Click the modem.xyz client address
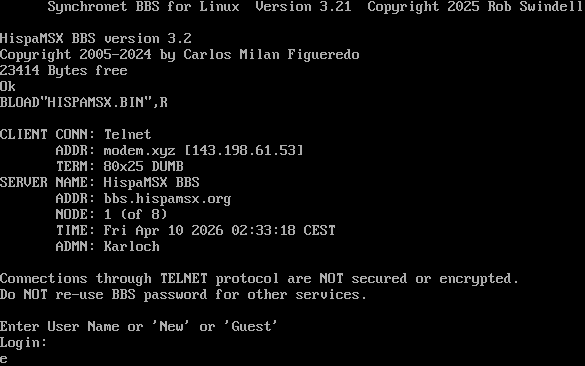 point(139,150)
